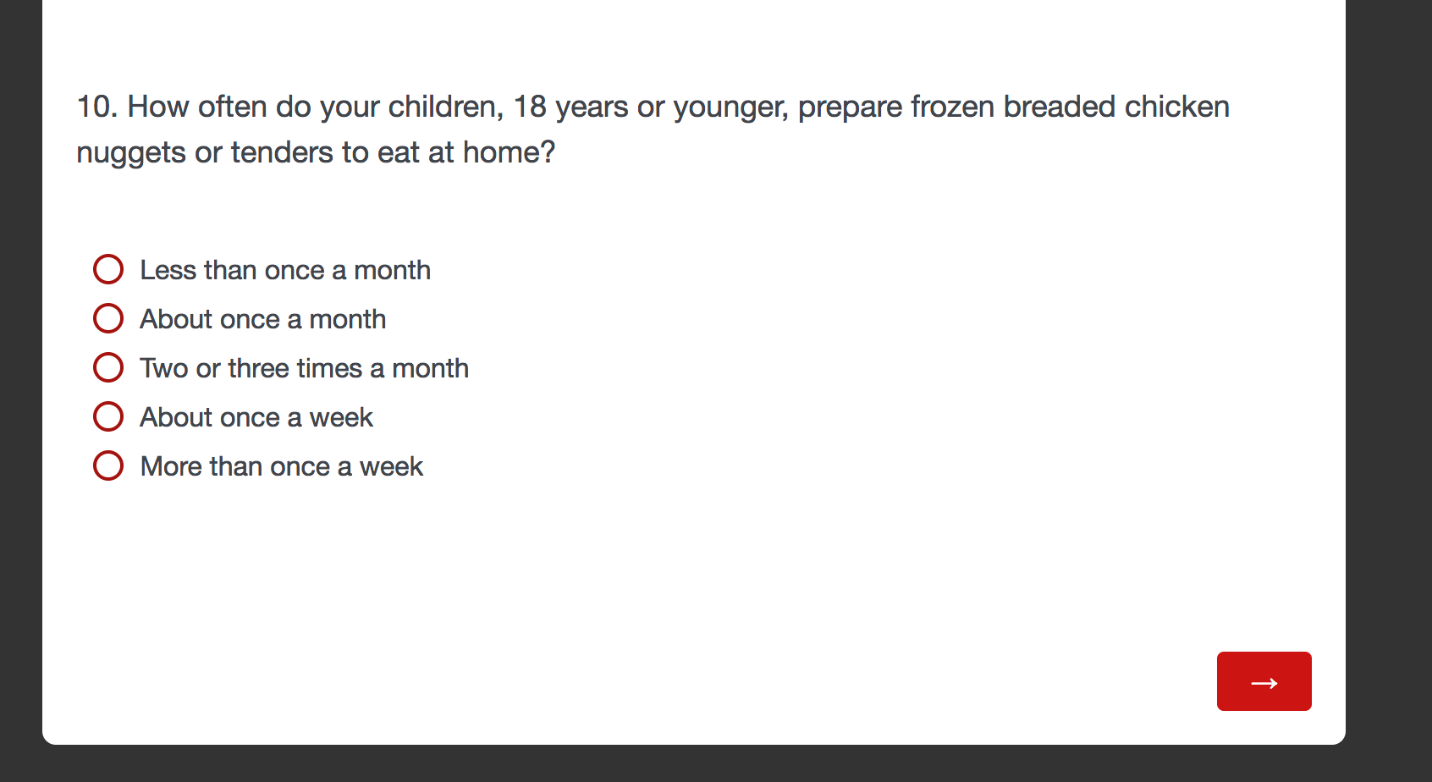Mark the "About once a week" radio button
The height and width of the screenshot is (782, 1432).
[108, 417]
